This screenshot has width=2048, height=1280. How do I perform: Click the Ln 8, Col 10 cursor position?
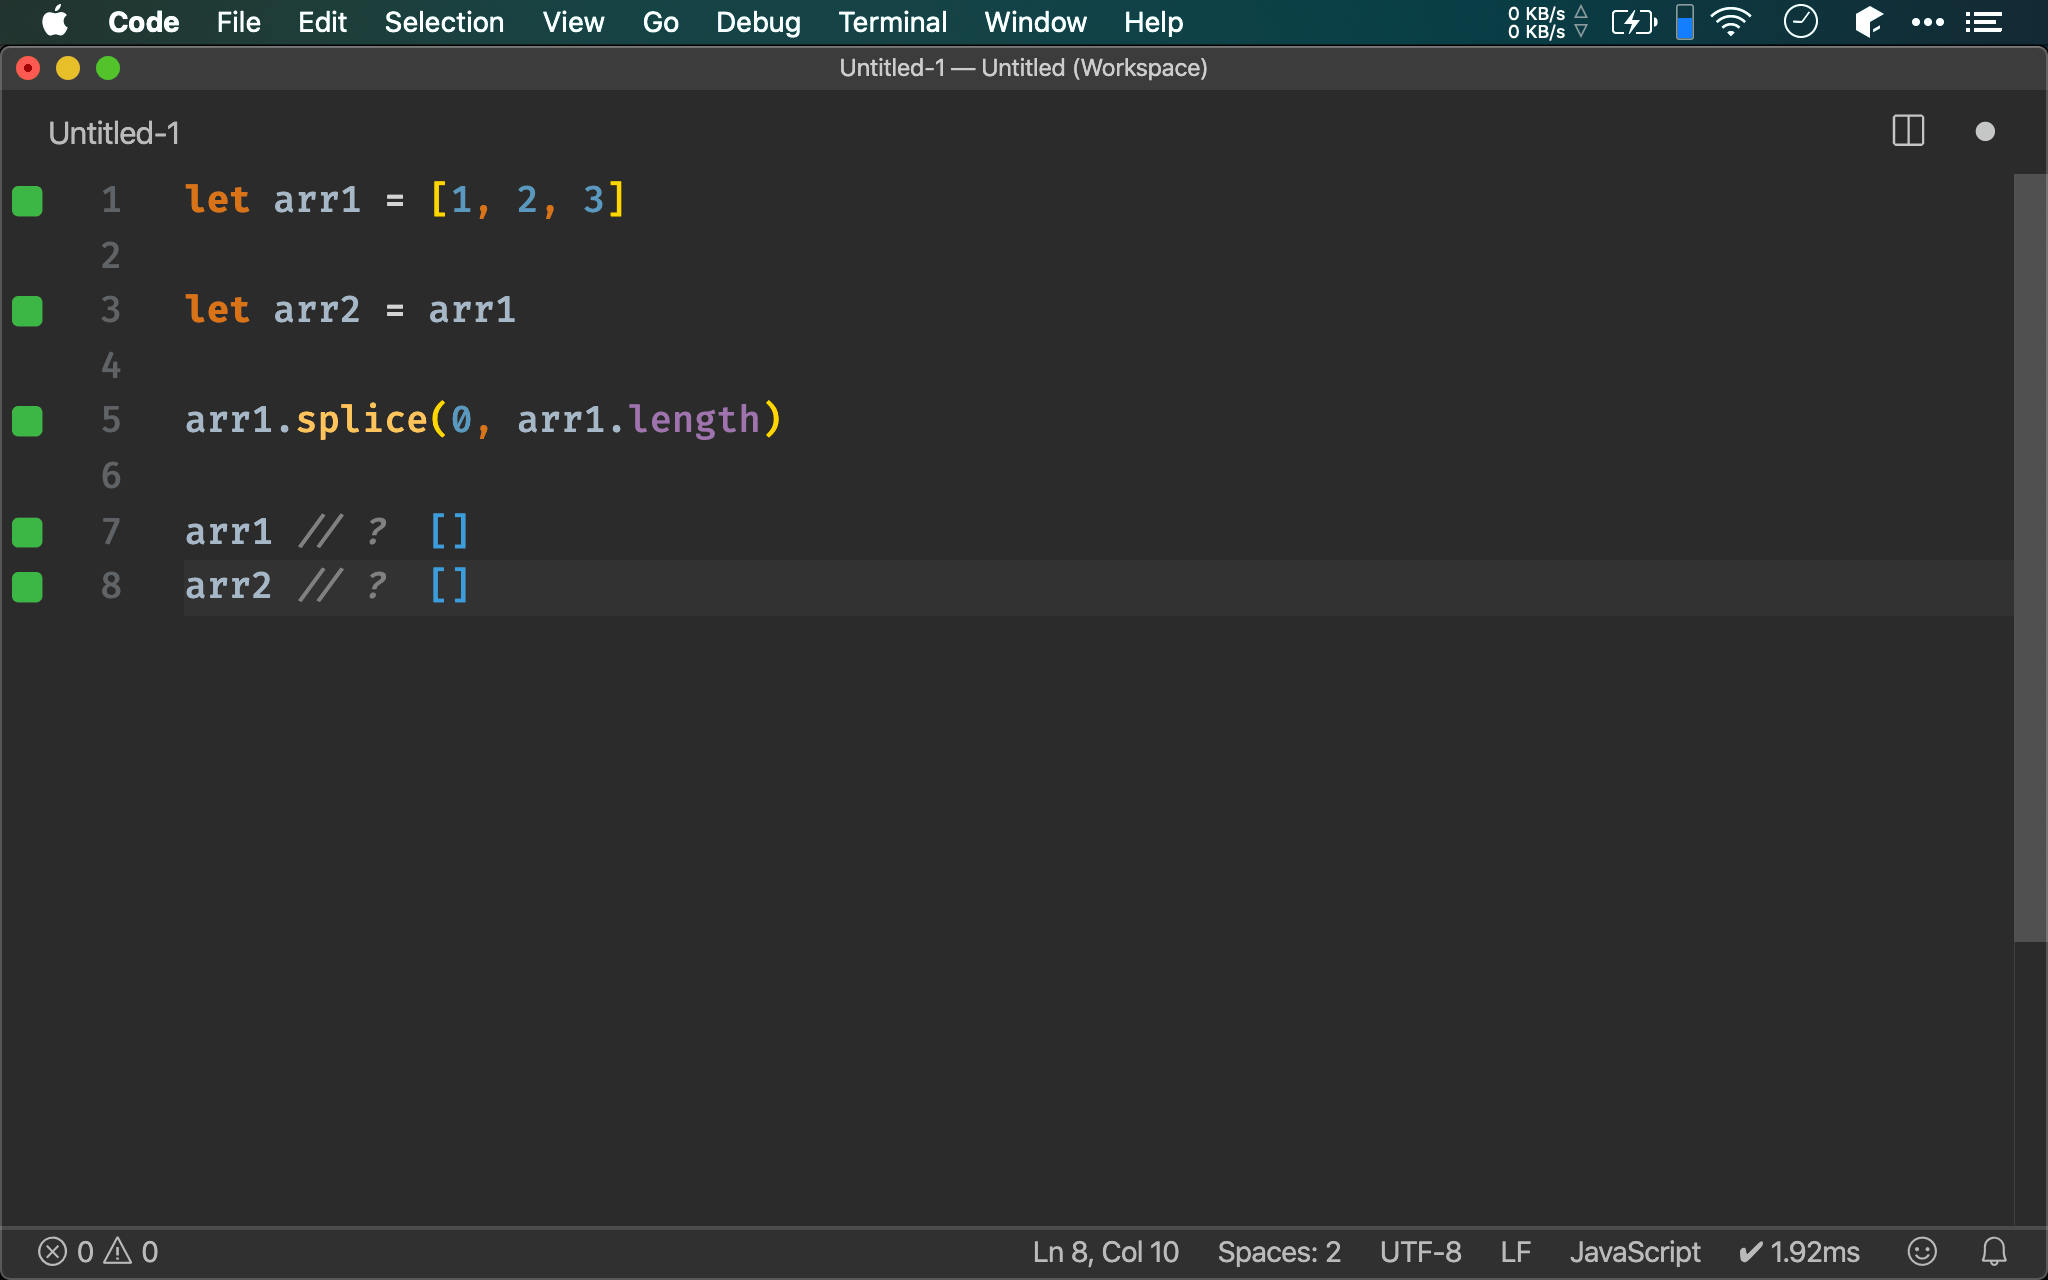(x=1106, y=1252)
